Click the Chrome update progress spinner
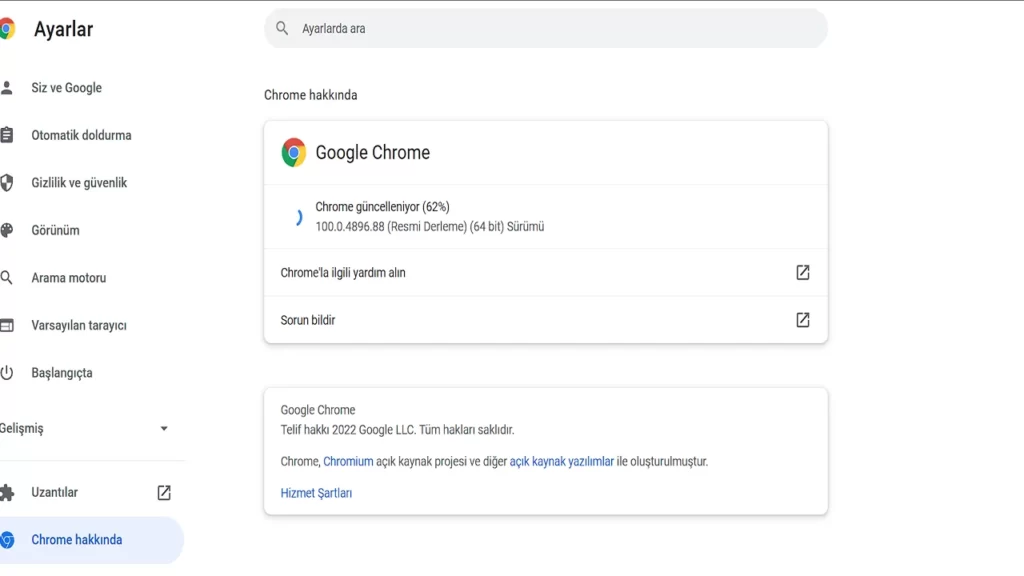Image resolution: width=1024 pixels, height=576 pixels. (x=296, y=217)
